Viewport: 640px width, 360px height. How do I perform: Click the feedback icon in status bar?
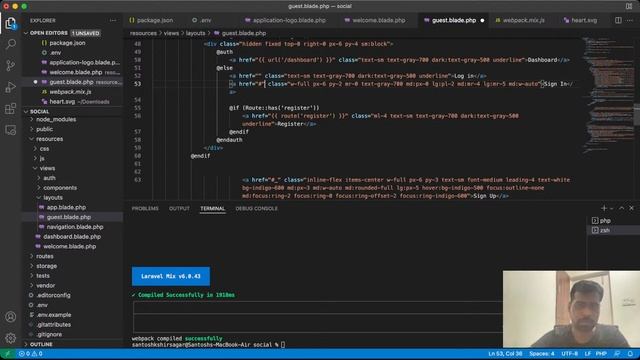(617, 354)
